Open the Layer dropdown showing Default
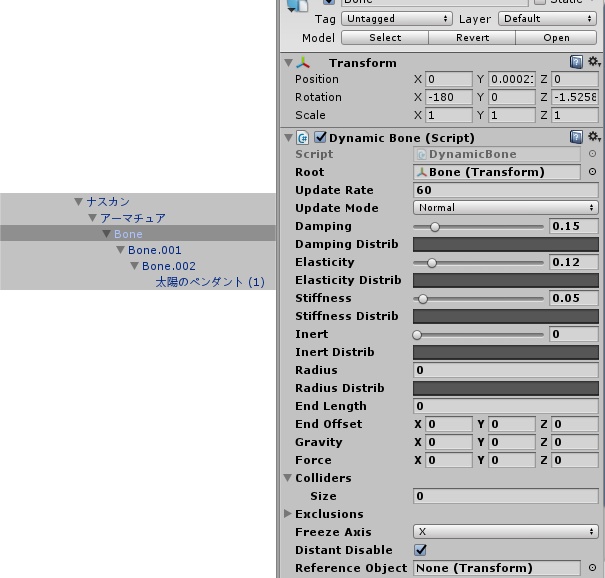Screen dimensions: 605x578 click(x=548, y=19)
